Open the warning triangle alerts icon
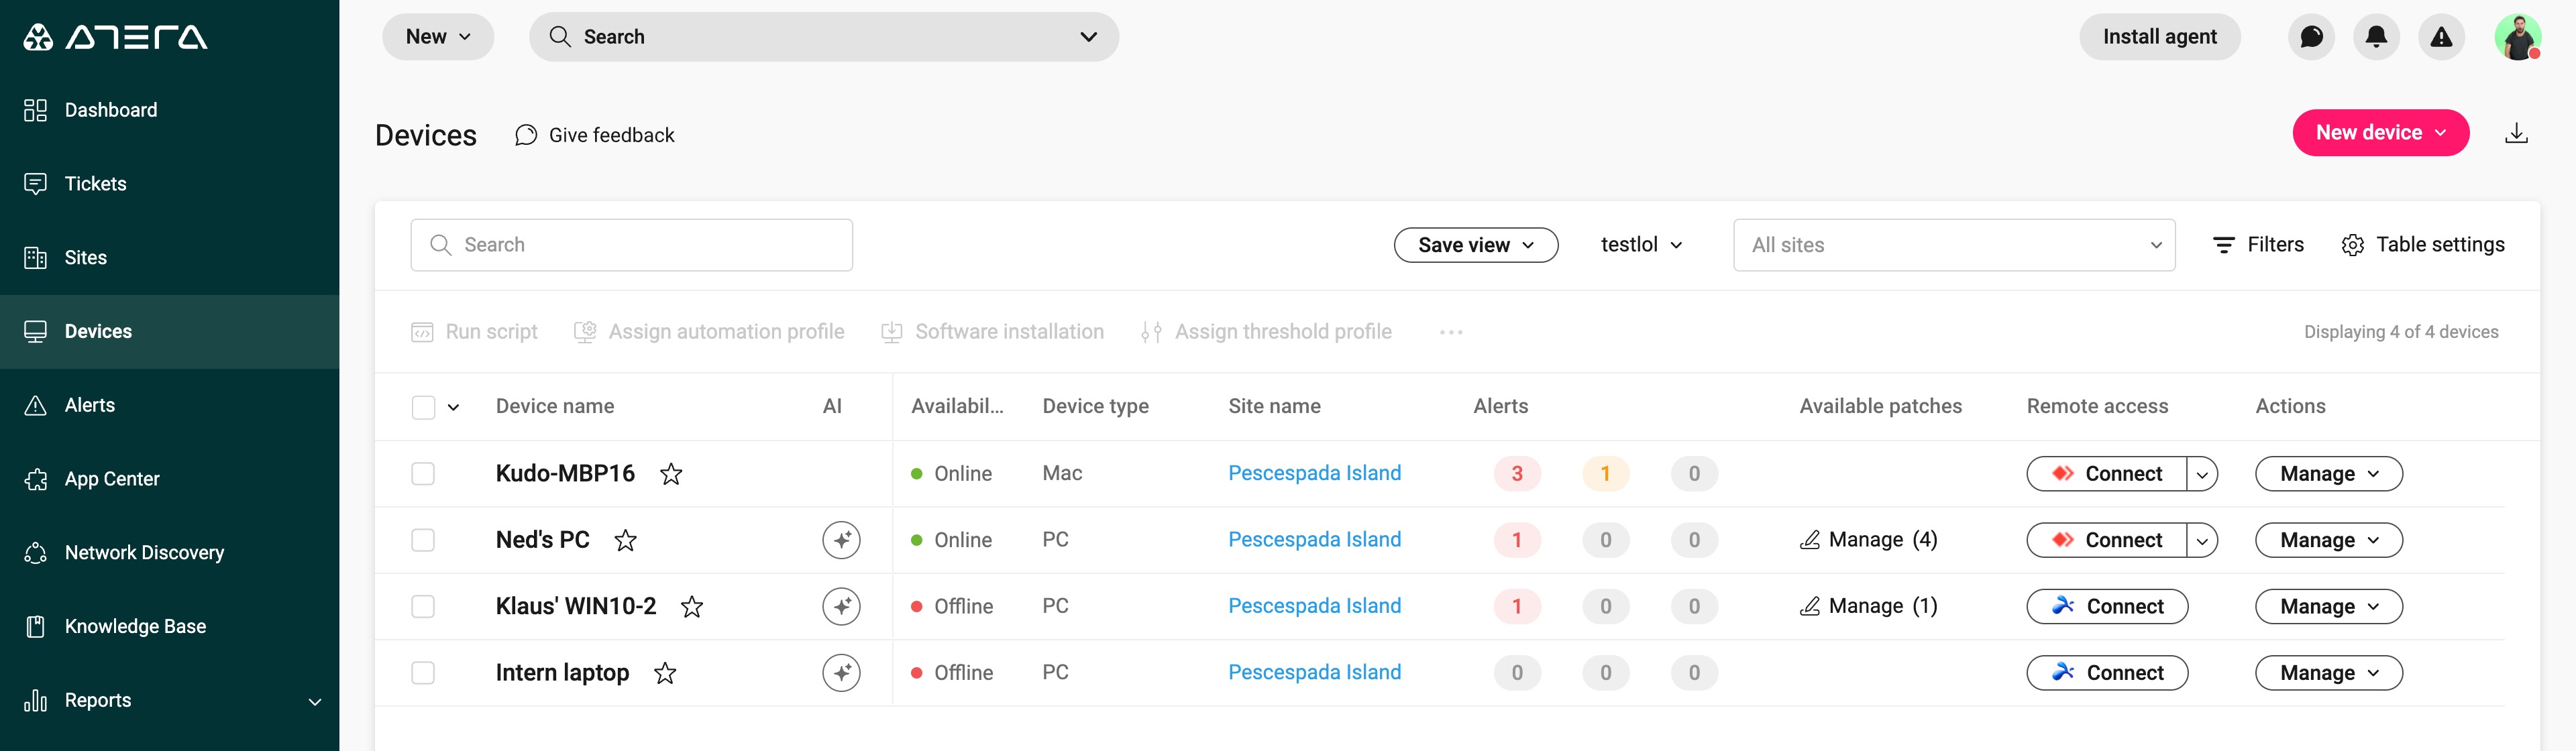2576x751 pixels. point(2441,37)
